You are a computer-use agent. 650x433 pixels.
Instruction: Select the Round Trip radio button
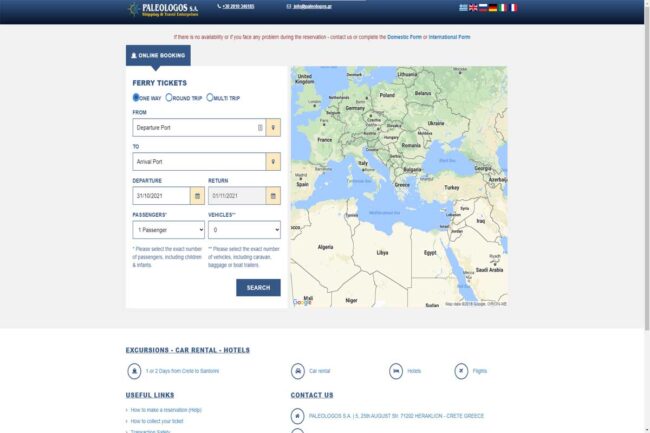(170, 98)
